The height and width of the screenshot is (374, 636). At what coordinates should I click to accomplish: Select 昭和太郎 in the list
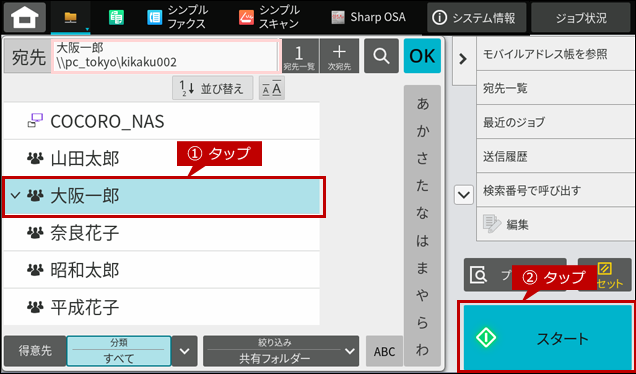tap(161, 270)
